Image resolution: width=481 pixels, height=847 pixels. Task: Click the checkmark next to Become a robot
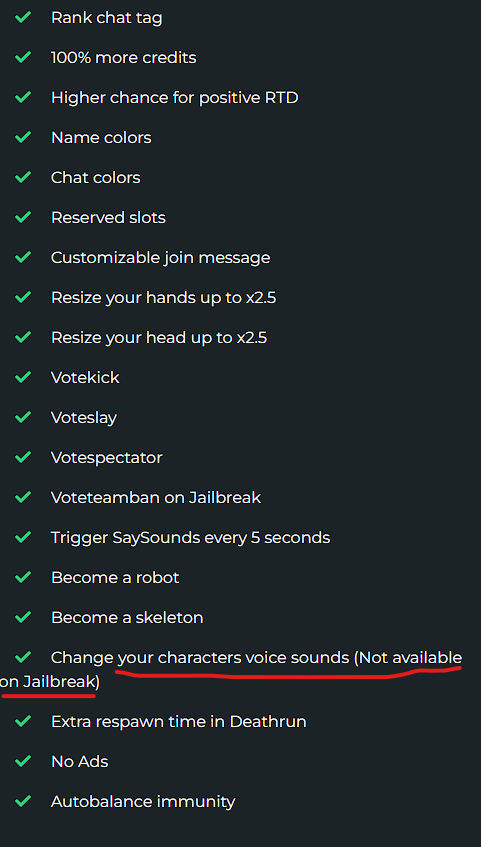pyautogui.click(x=23, y=577)
